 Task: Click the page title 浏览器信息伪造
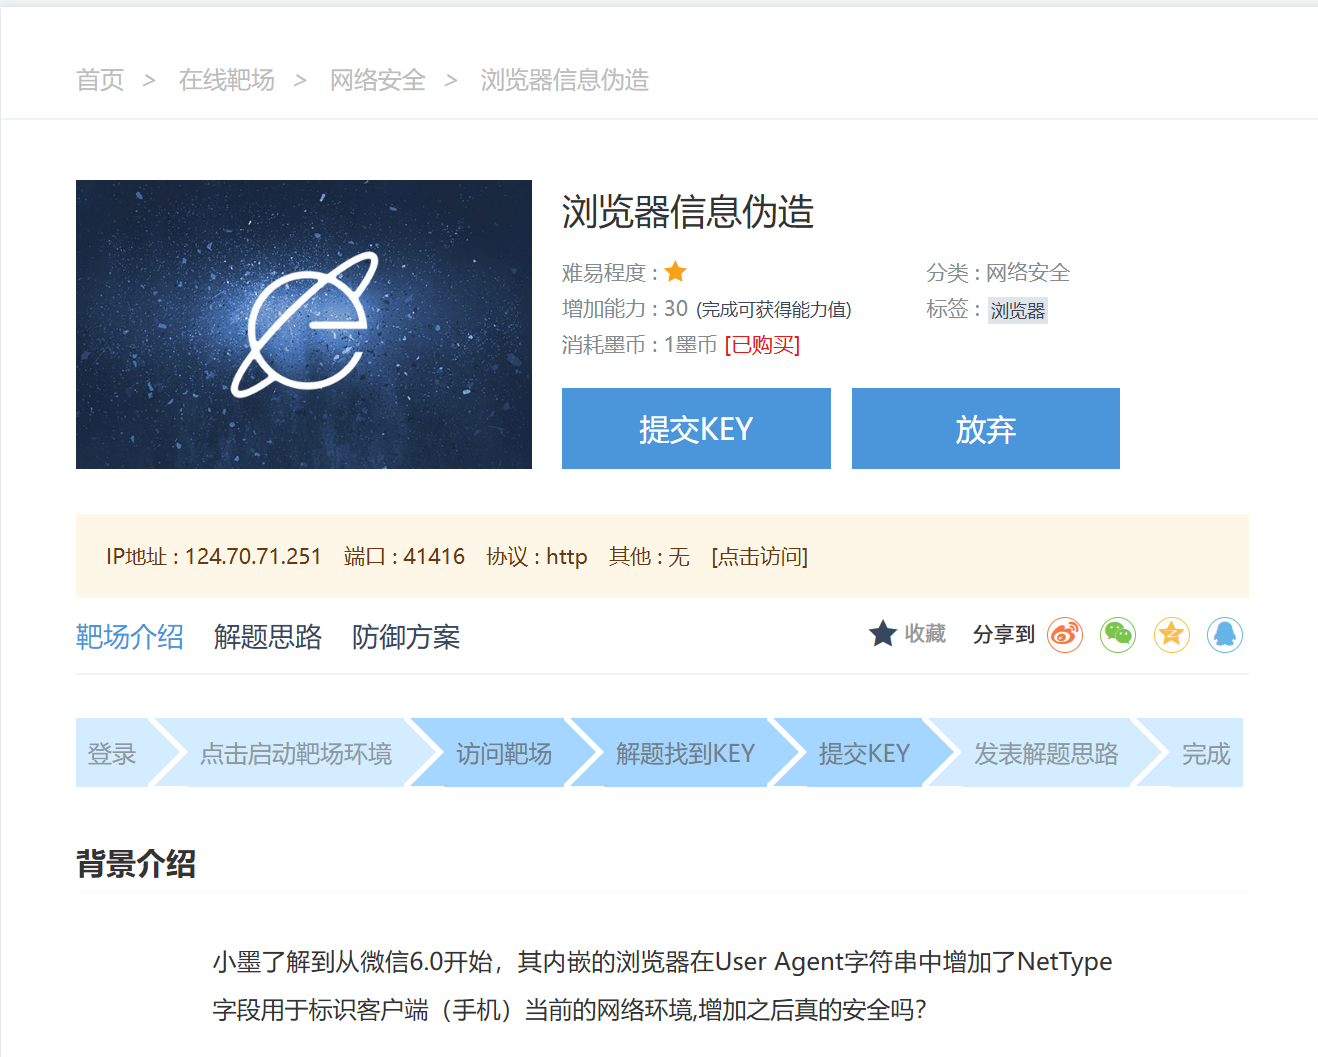pos(688,212)
